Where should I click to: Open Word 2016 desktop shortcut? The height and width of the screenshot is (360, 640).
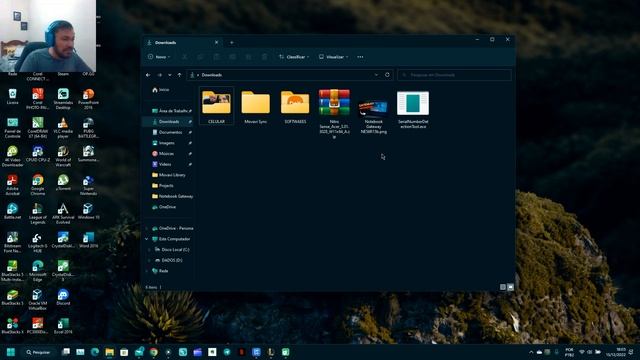pyautogui.click(x=88, y=240)
